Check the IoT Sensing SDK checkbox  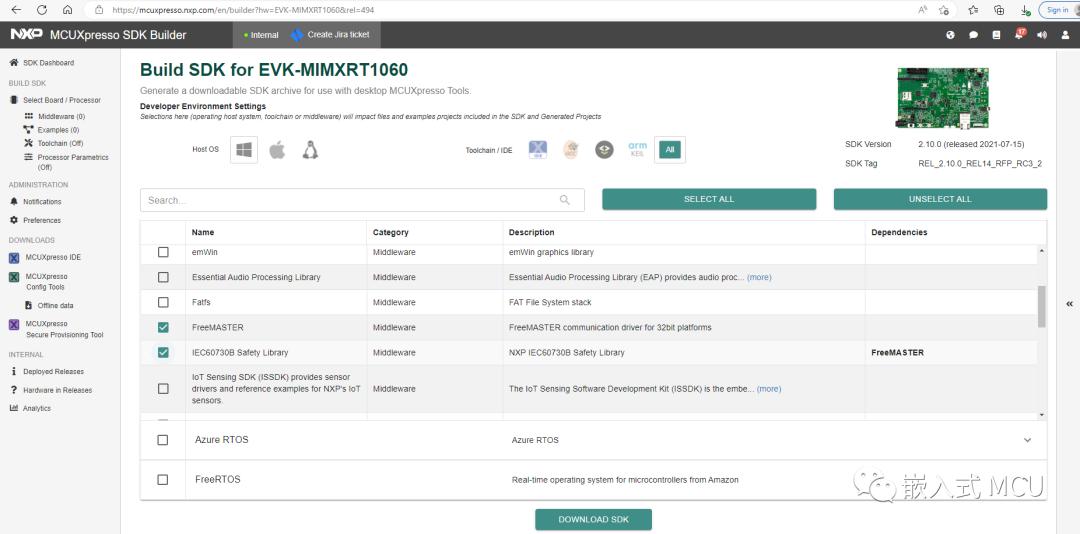click(x=163, y=389)
